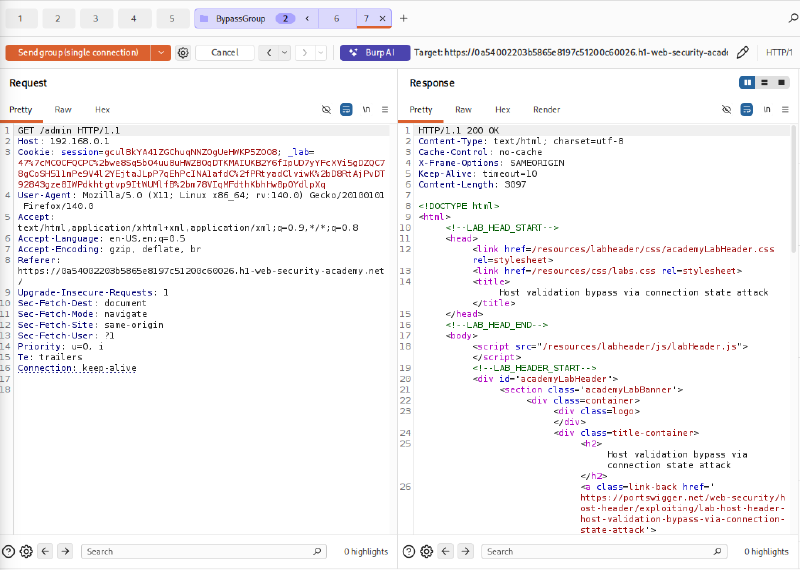800x570 pixels.
Task: Collapse BypassGroup with its chevron arrow
Action: coord(307,18)
